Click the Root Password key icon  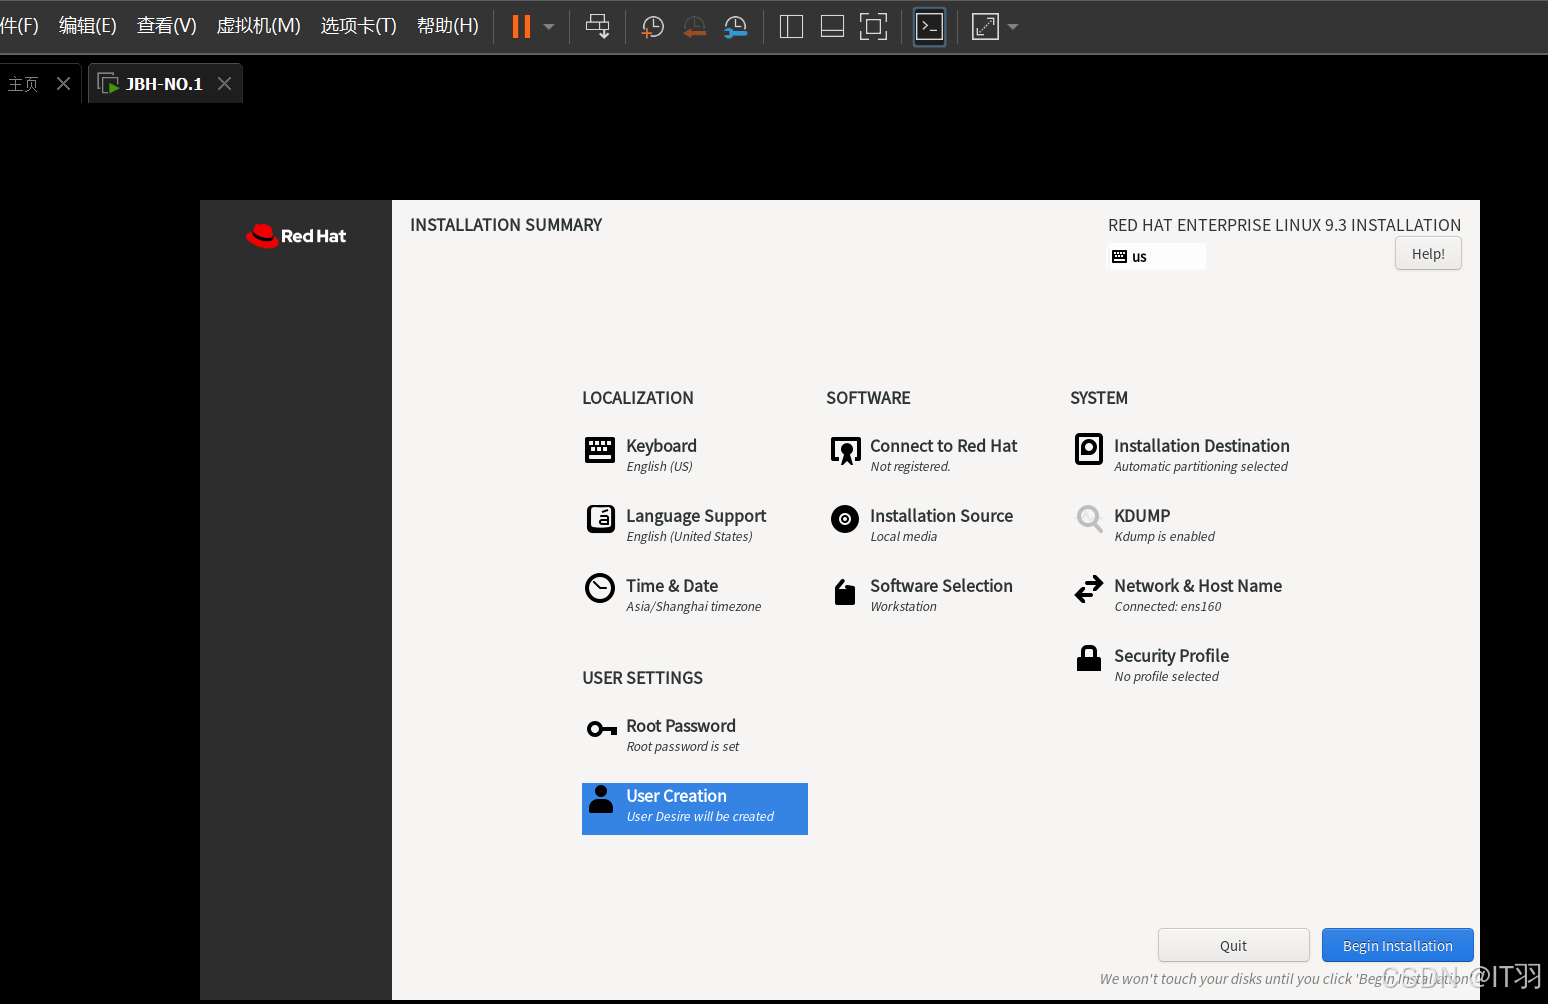click(602, 729)
